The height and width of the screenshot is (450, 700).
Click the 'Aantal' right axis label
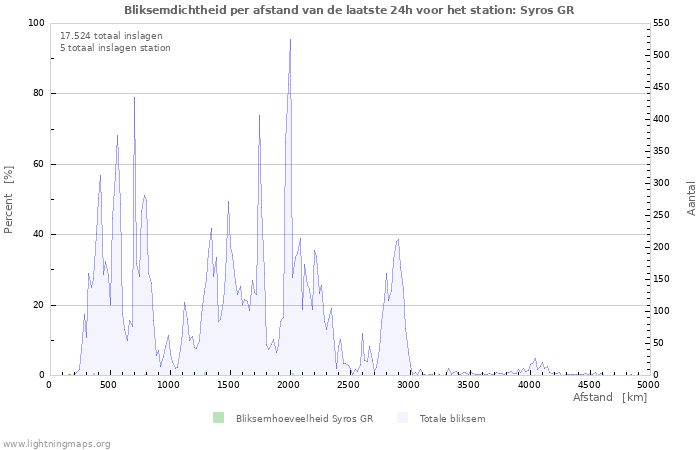[x=691, y=199]
